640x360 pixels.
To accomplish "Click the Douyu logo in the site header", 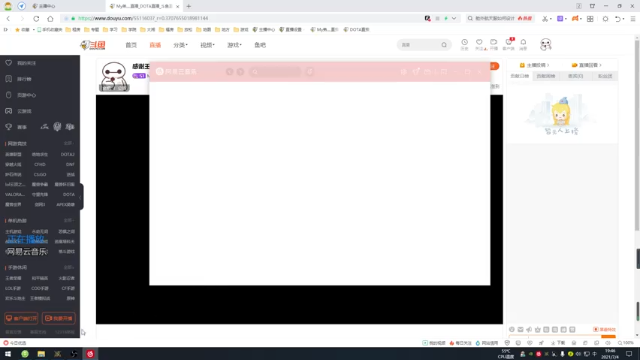I will click(93, 45).
